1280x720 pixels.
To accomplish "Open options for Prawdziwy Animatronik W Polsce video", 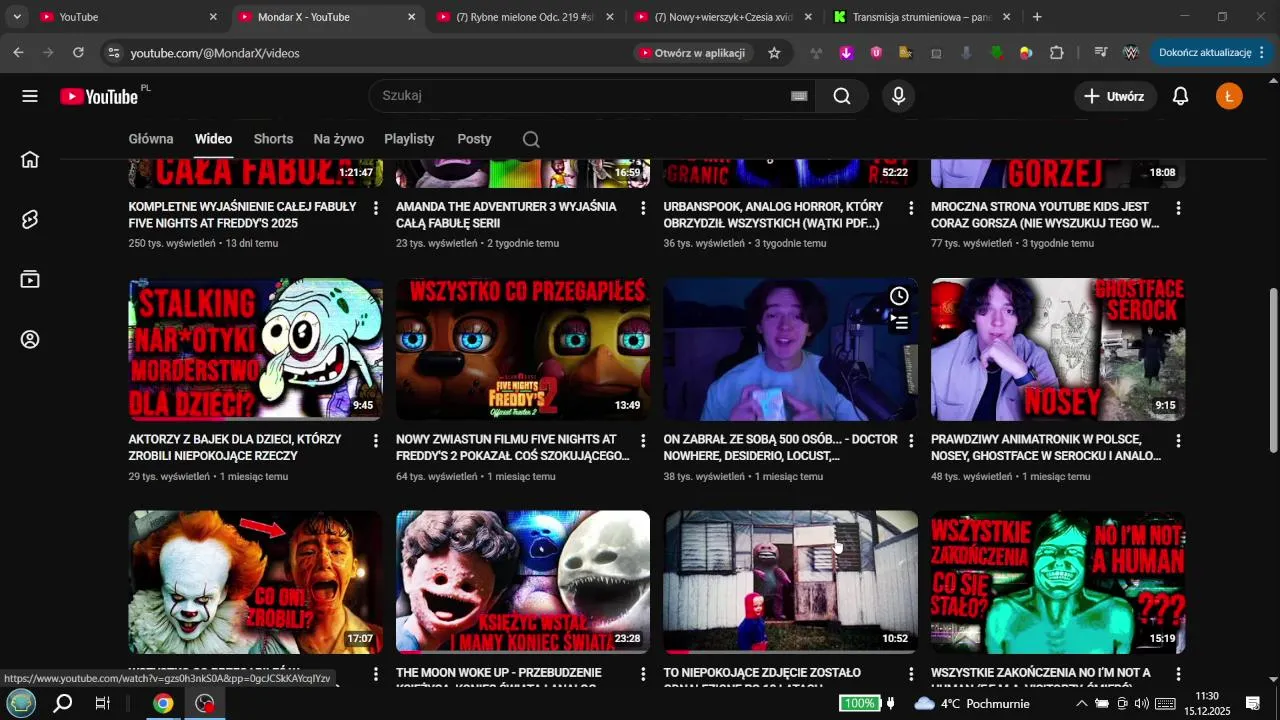I will pyautogui.click(x=1178, y=441).
